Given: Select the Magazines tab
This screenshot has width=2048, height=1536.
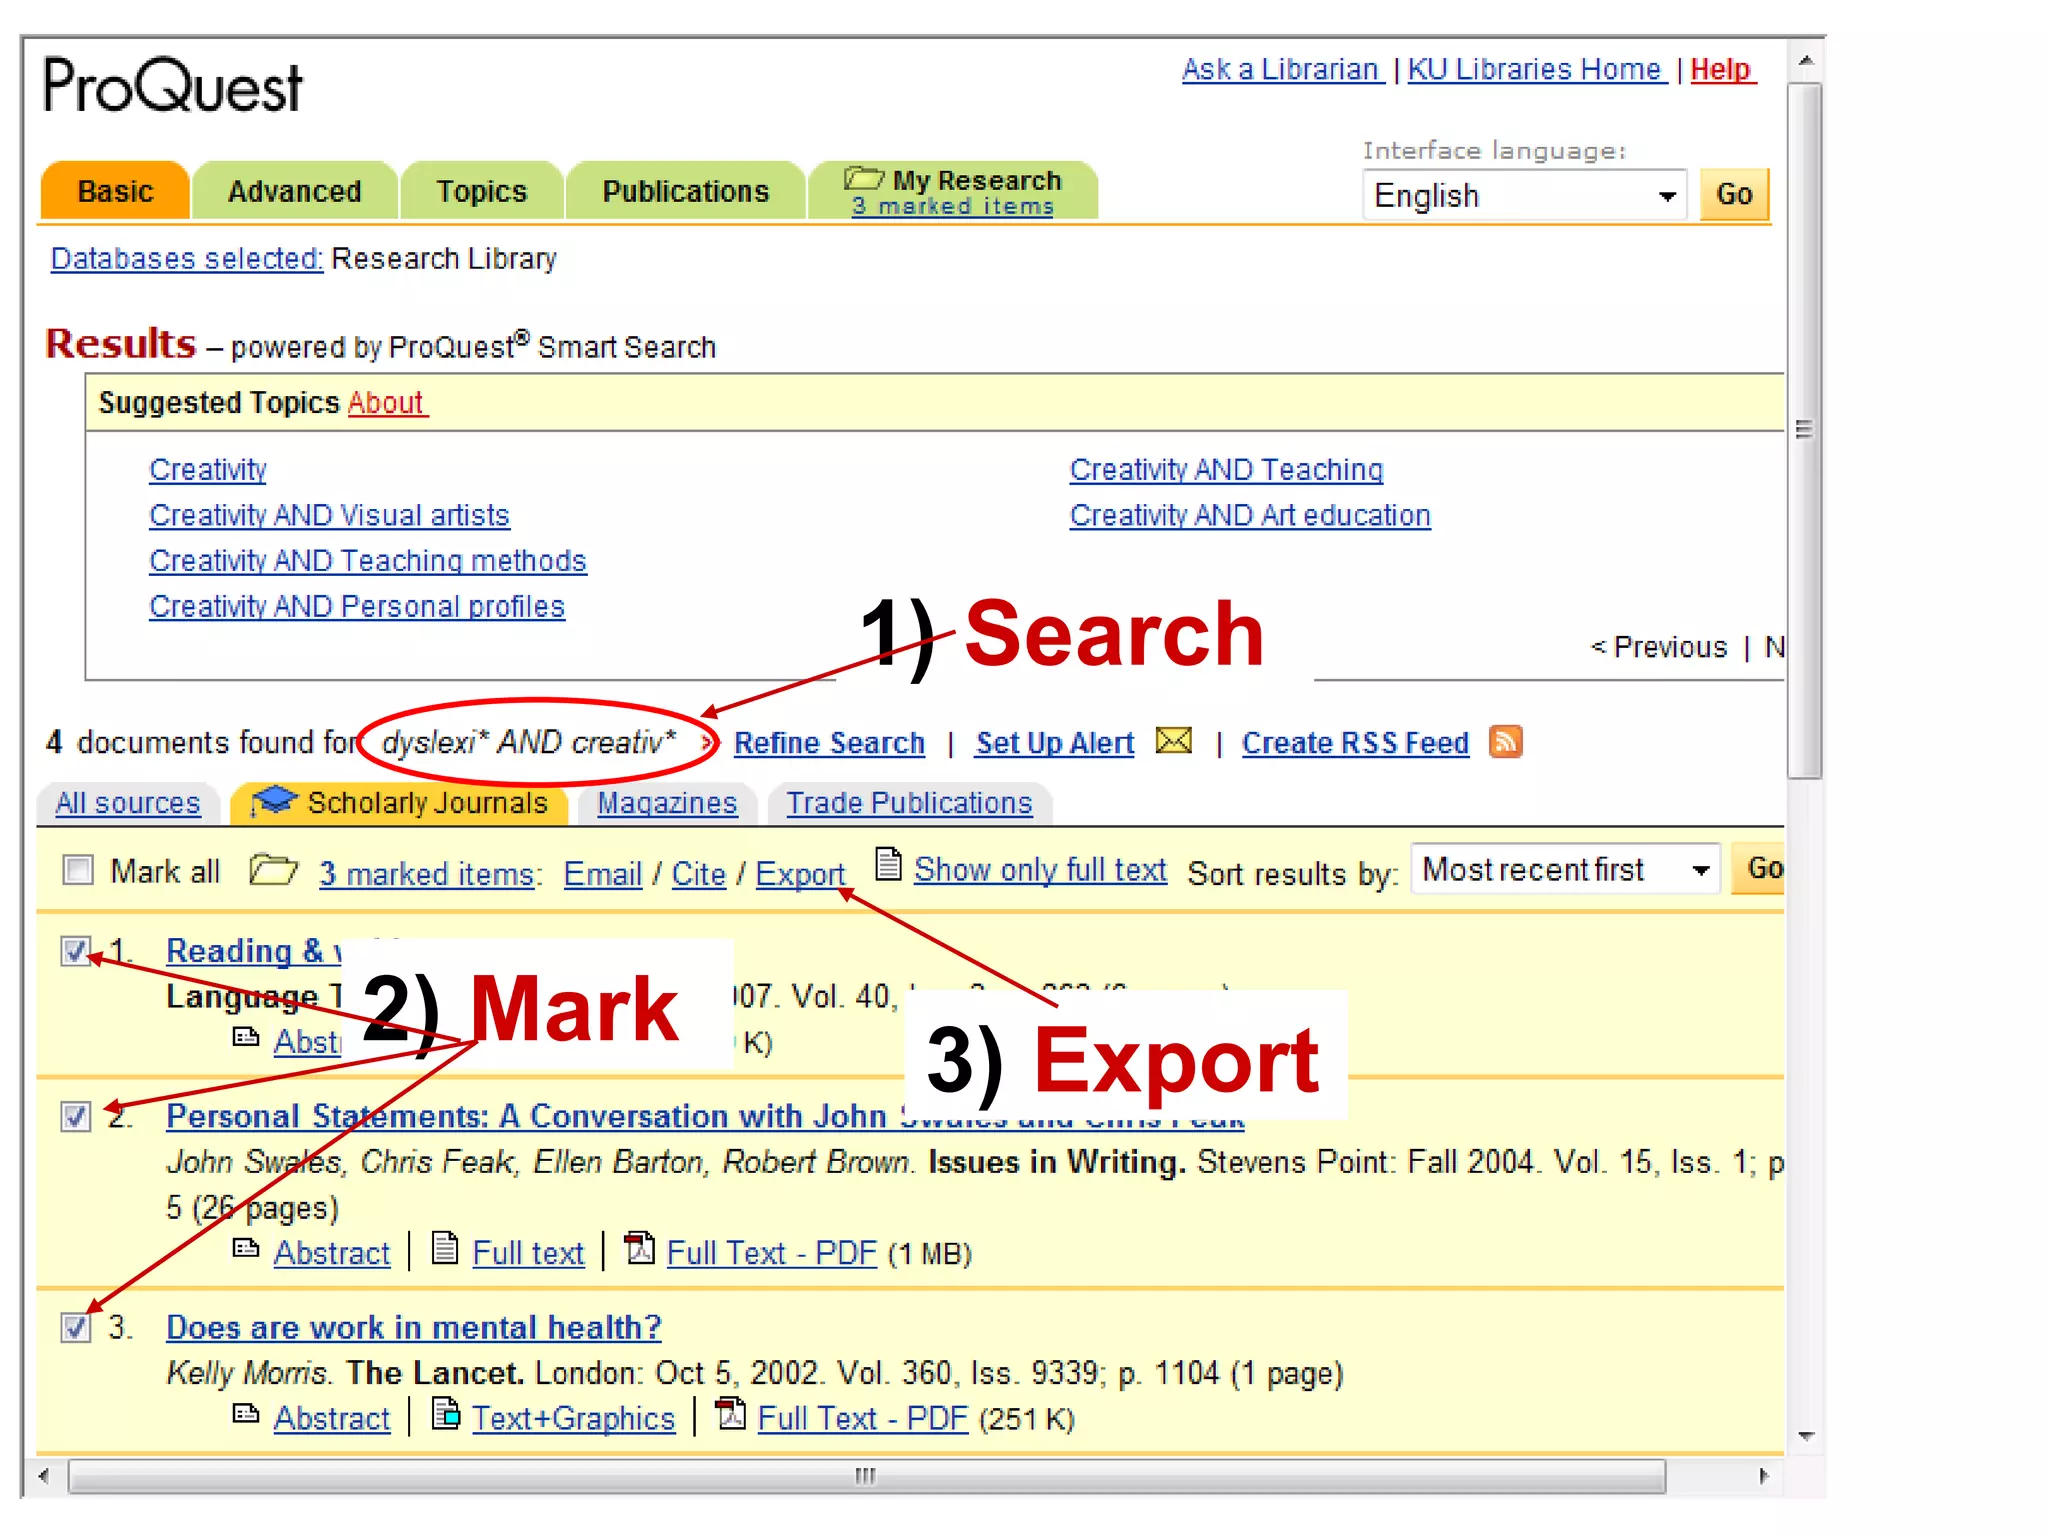Looking at the screenshot, I should coord(667,803).
